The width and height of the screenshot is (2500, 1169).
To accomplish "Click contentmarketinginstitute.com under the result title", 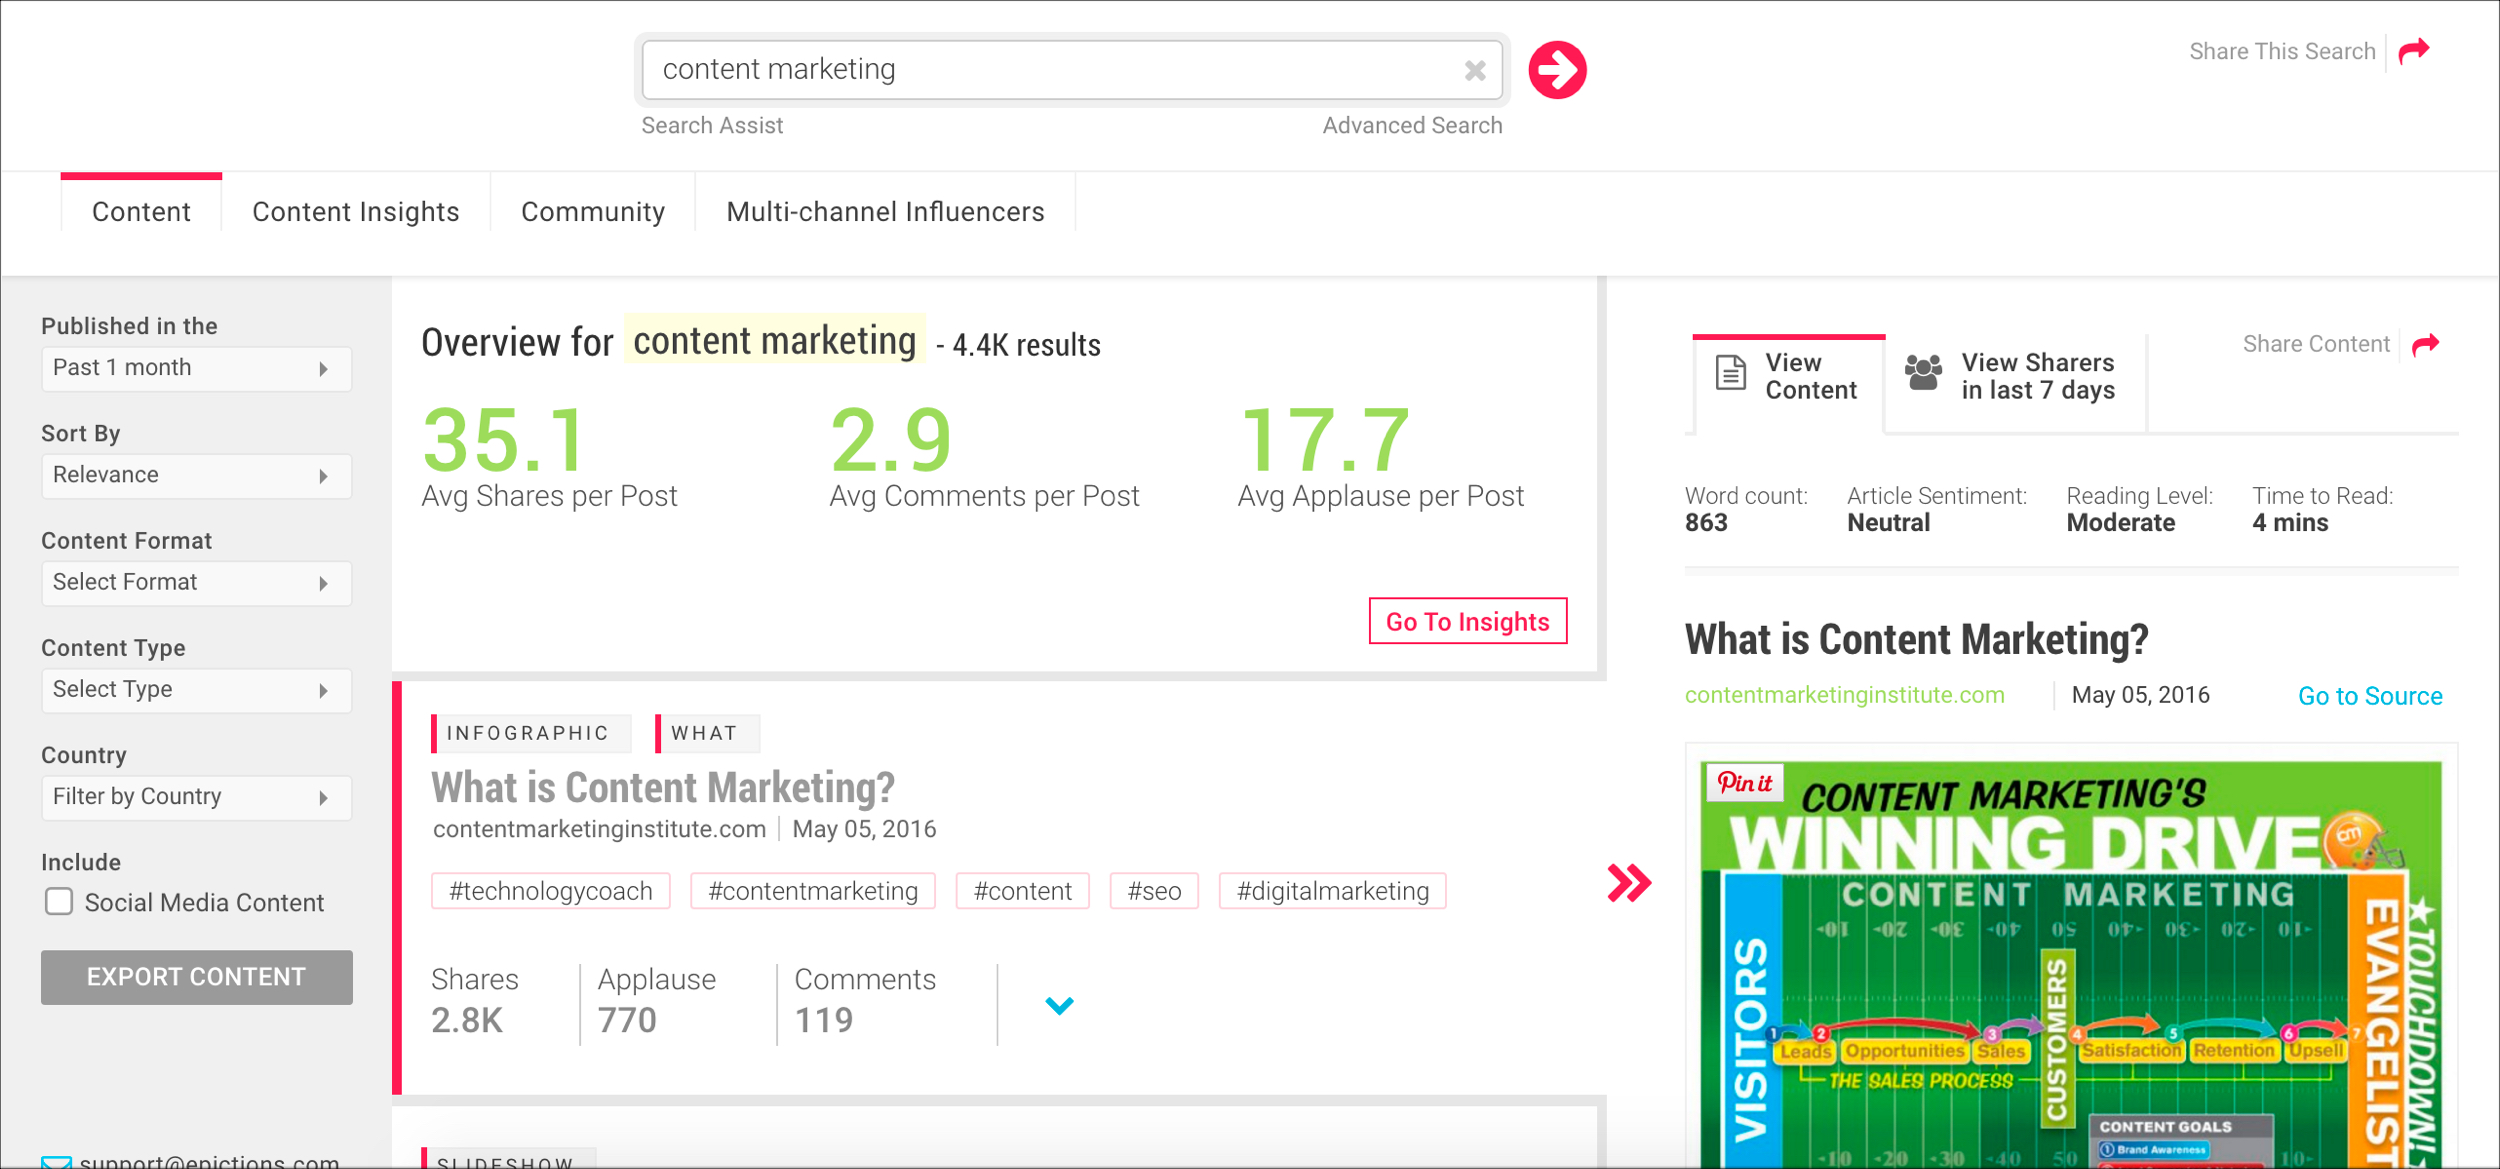I will click(599, 829).
